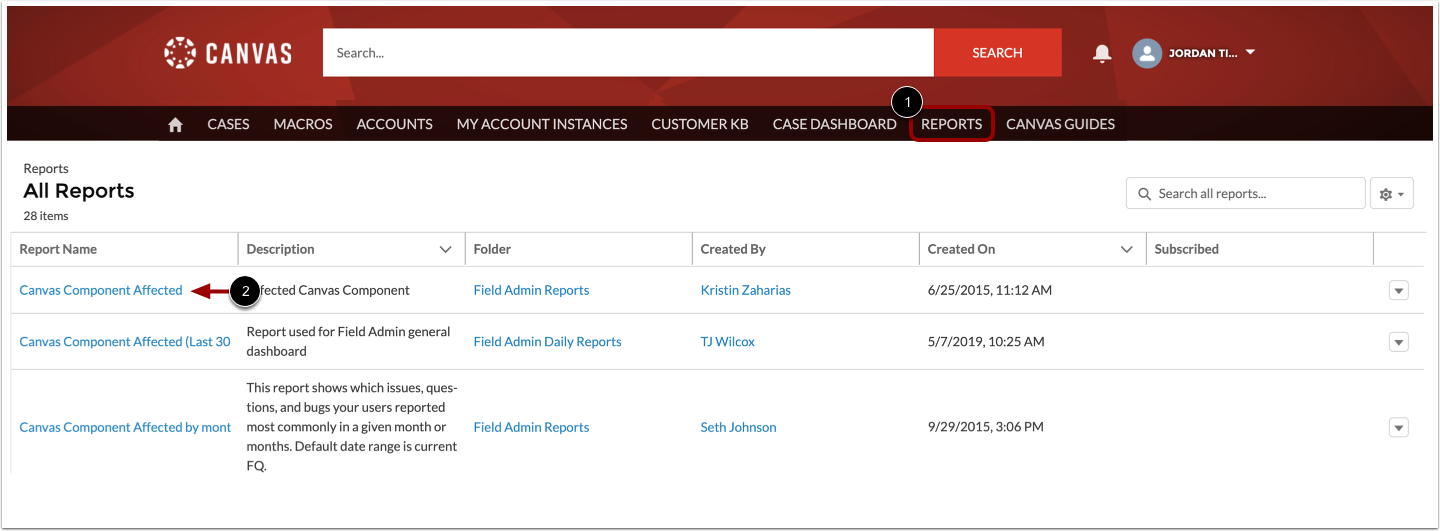Select the Reports tab
Screen dimensions: 1440x531
[x=951, y=124]
